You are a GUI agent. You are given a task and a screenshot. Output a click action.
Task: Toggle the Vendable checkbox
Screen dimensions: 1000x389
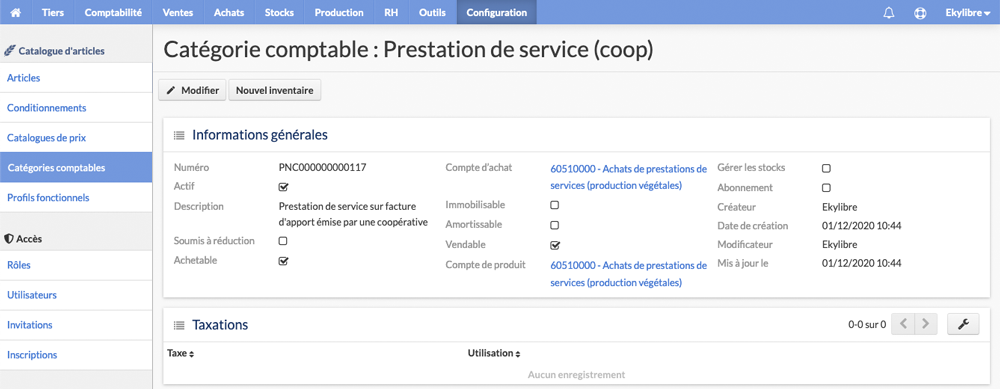[555, 245]
